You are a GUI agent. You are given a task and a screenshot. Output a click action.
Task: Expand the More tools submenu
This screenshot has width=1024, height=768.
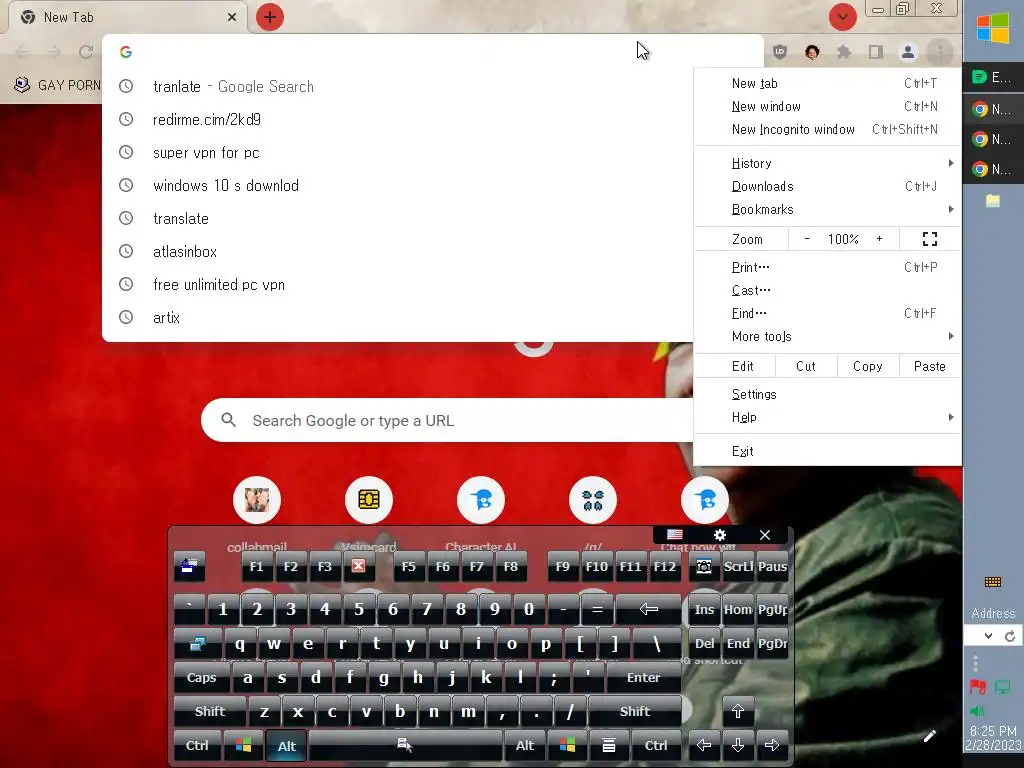[827, 336]
